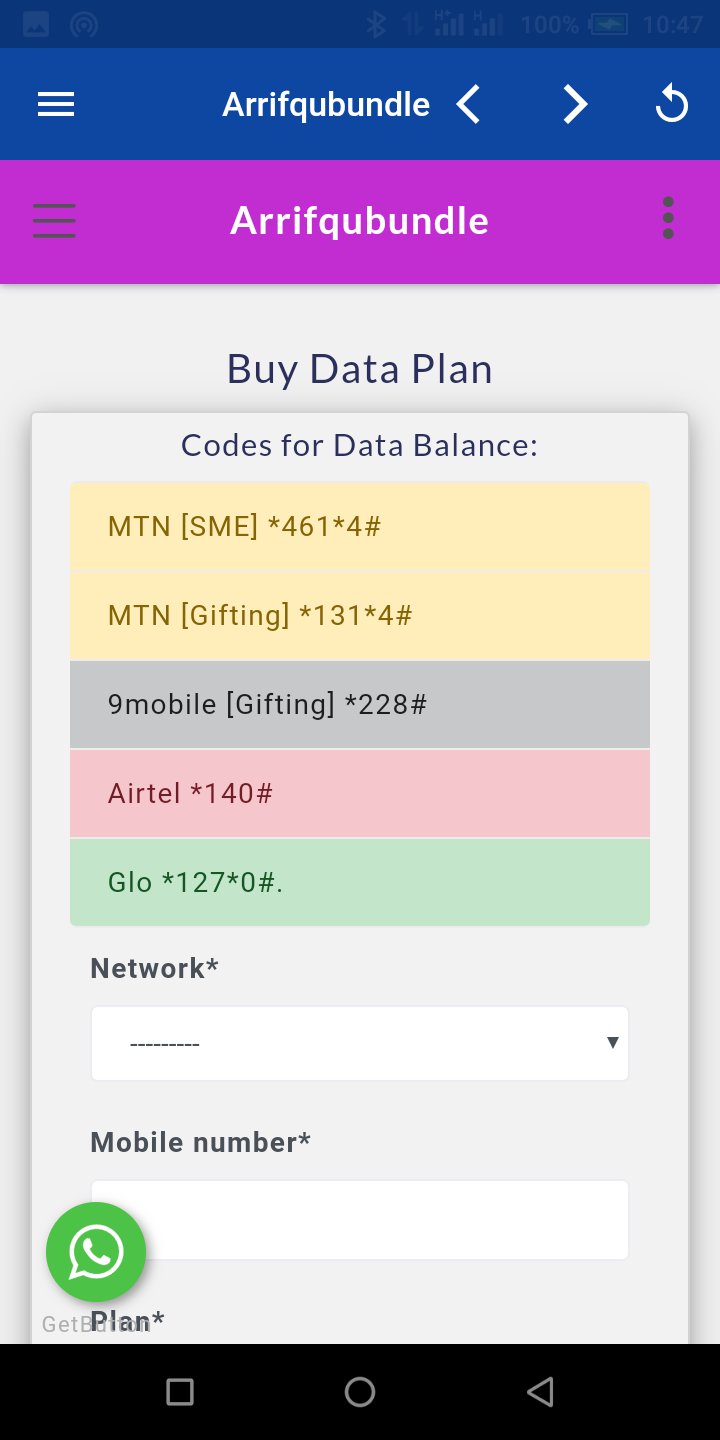Go back with the left chevron

pos(468,105)
